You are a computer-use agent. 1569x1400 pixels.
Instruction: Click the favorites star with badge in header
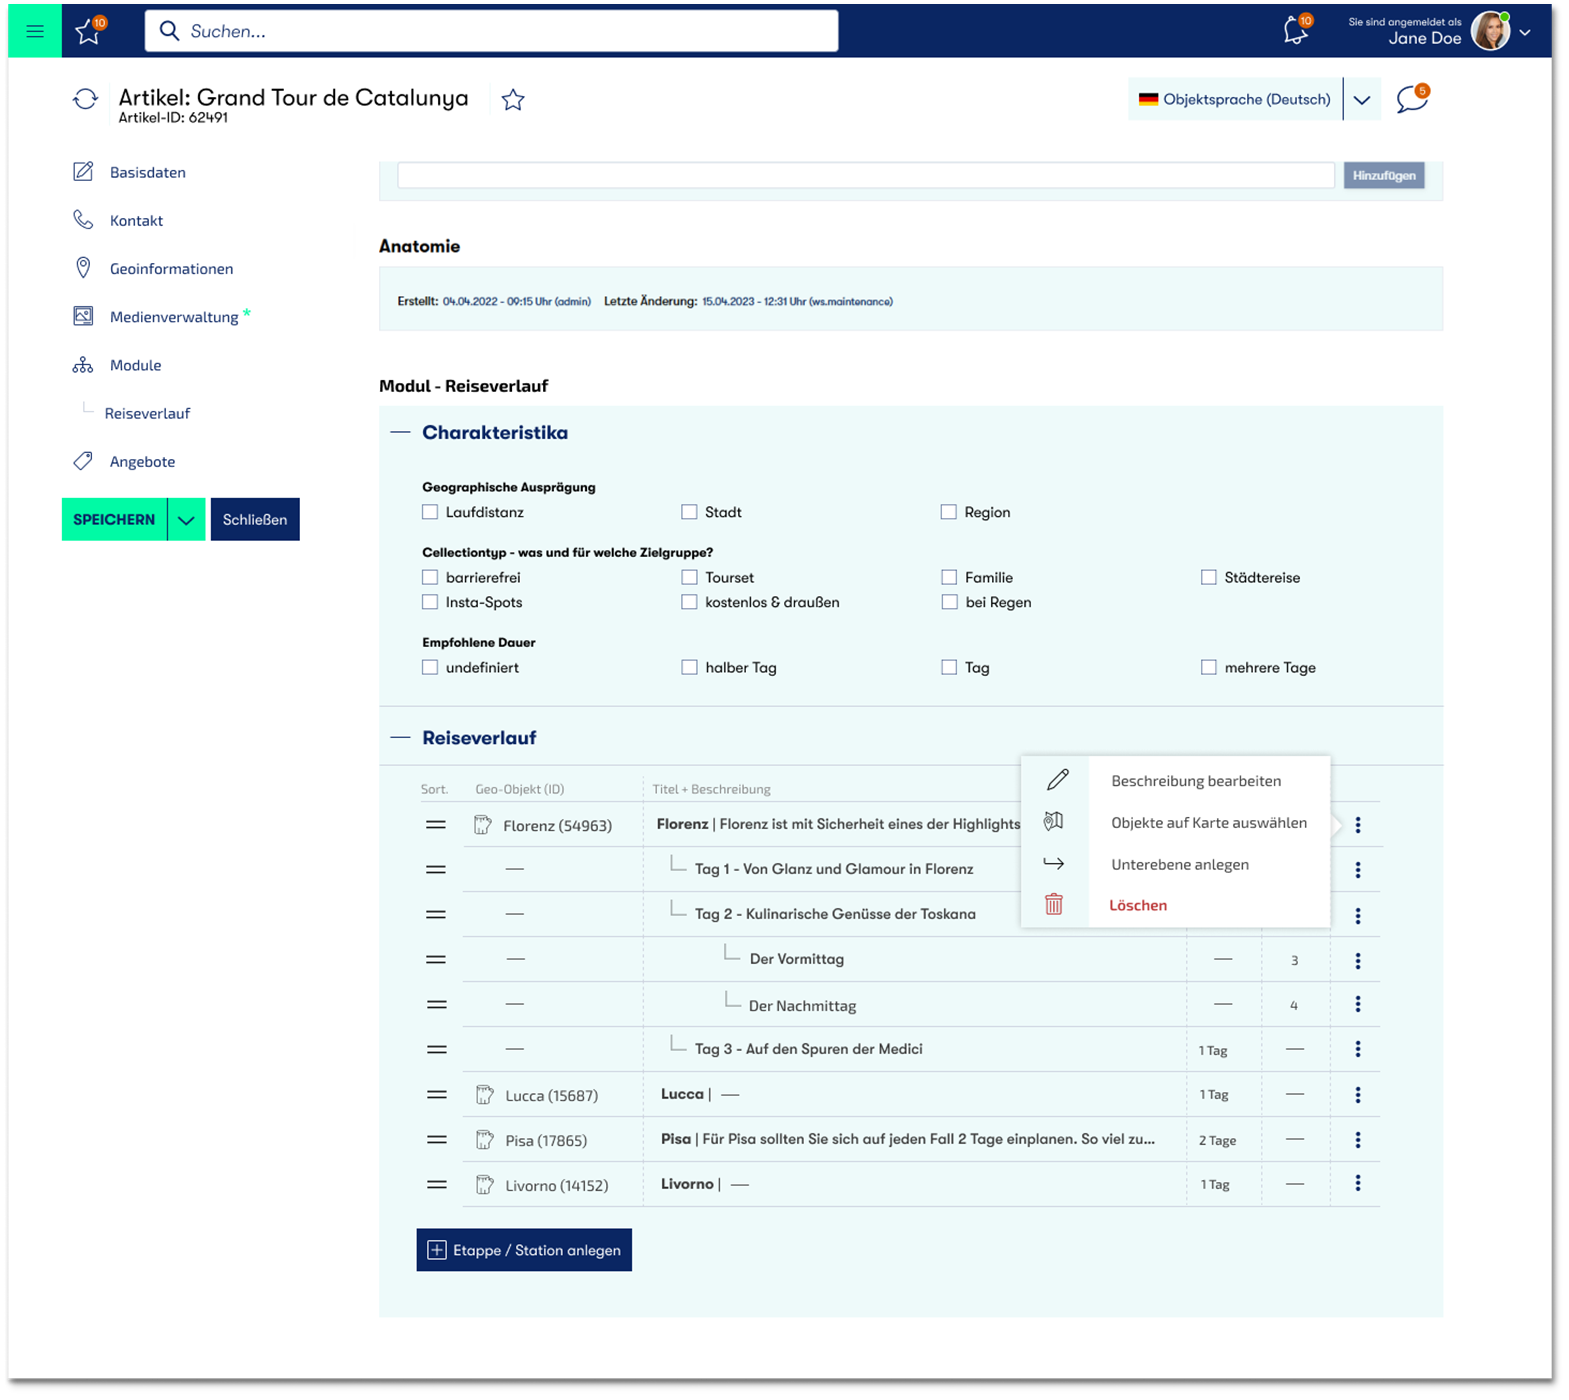pos(89,32)
